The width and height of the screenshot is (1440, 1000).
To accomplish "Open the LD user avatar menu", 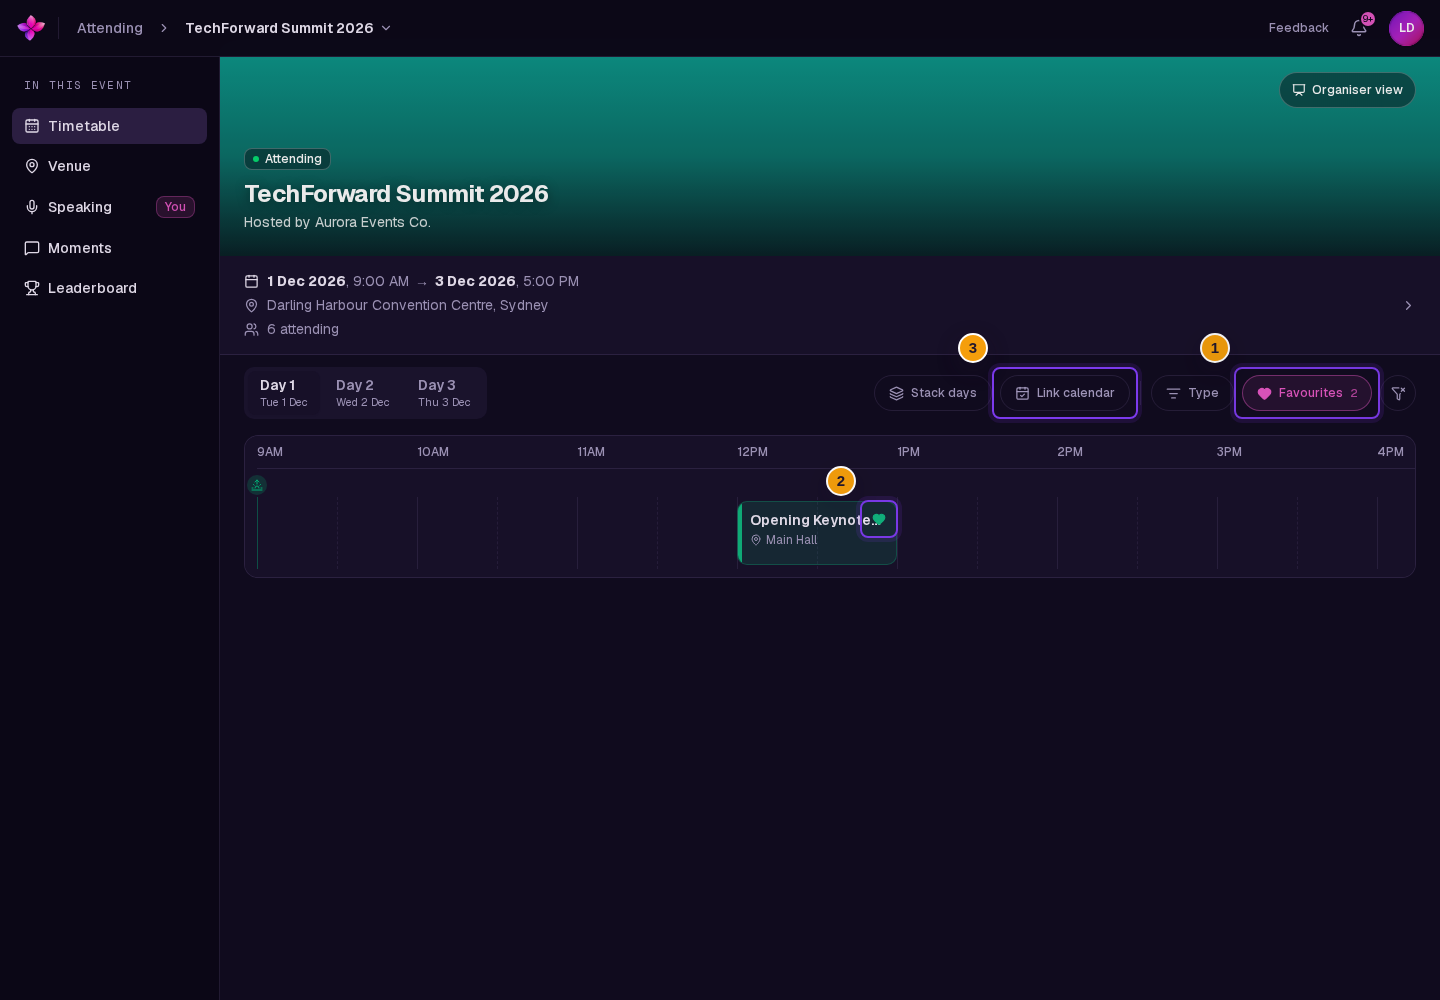I will point(1406,28).
